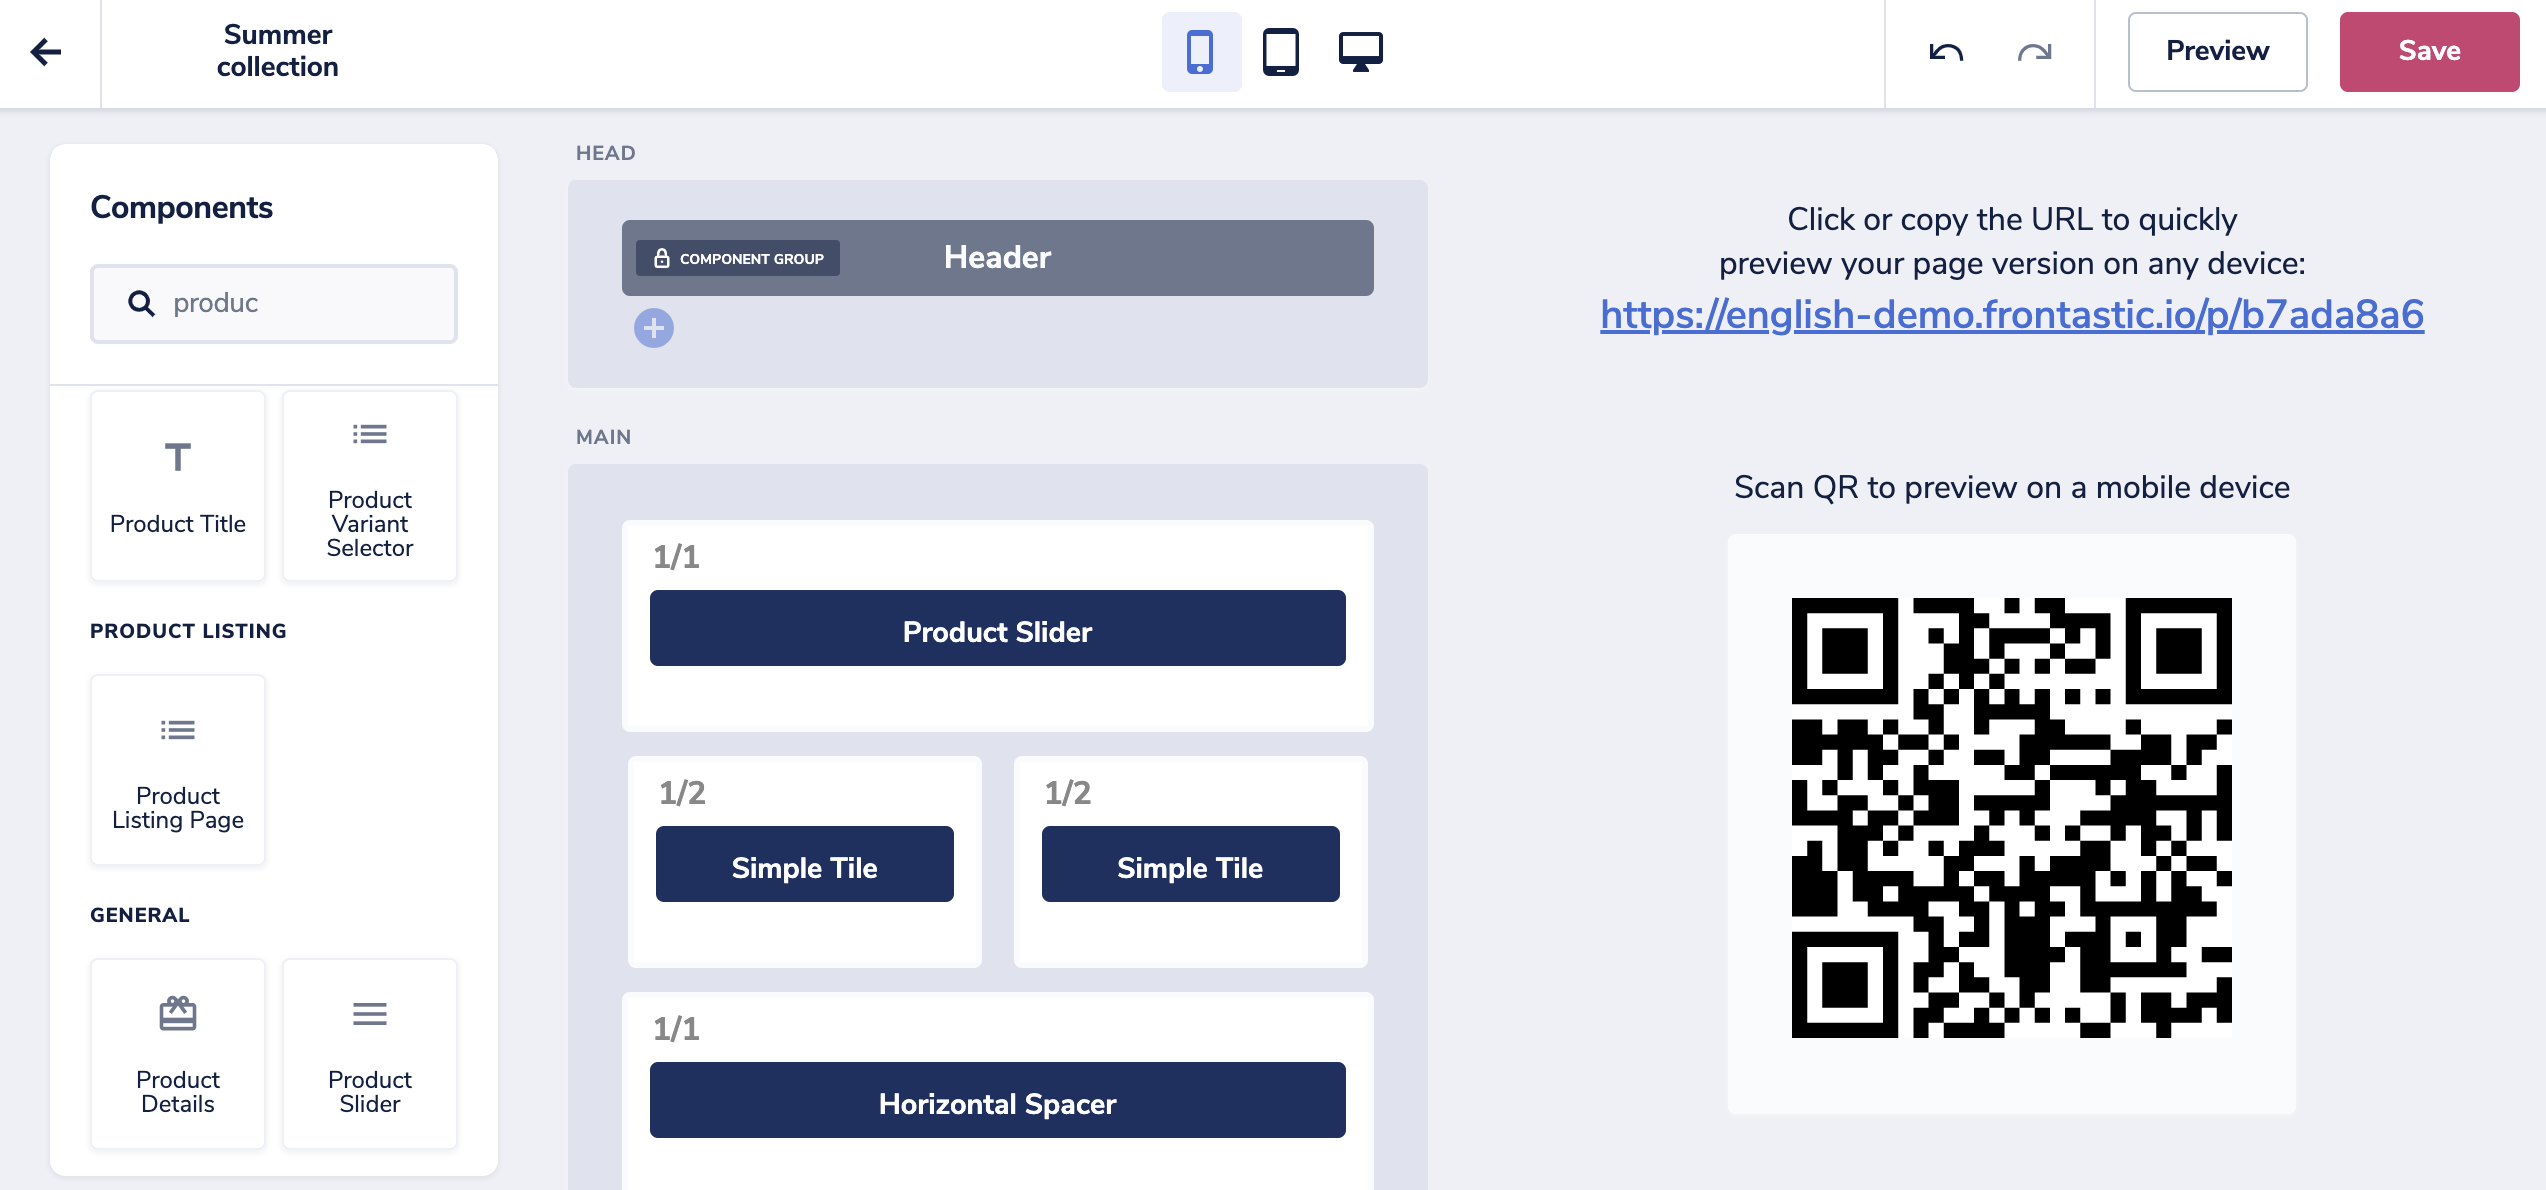Image resolution: width=2546 pixels, height=1190 pixels.
Task: Switch to tablet preview
Action: point(1280,52)
